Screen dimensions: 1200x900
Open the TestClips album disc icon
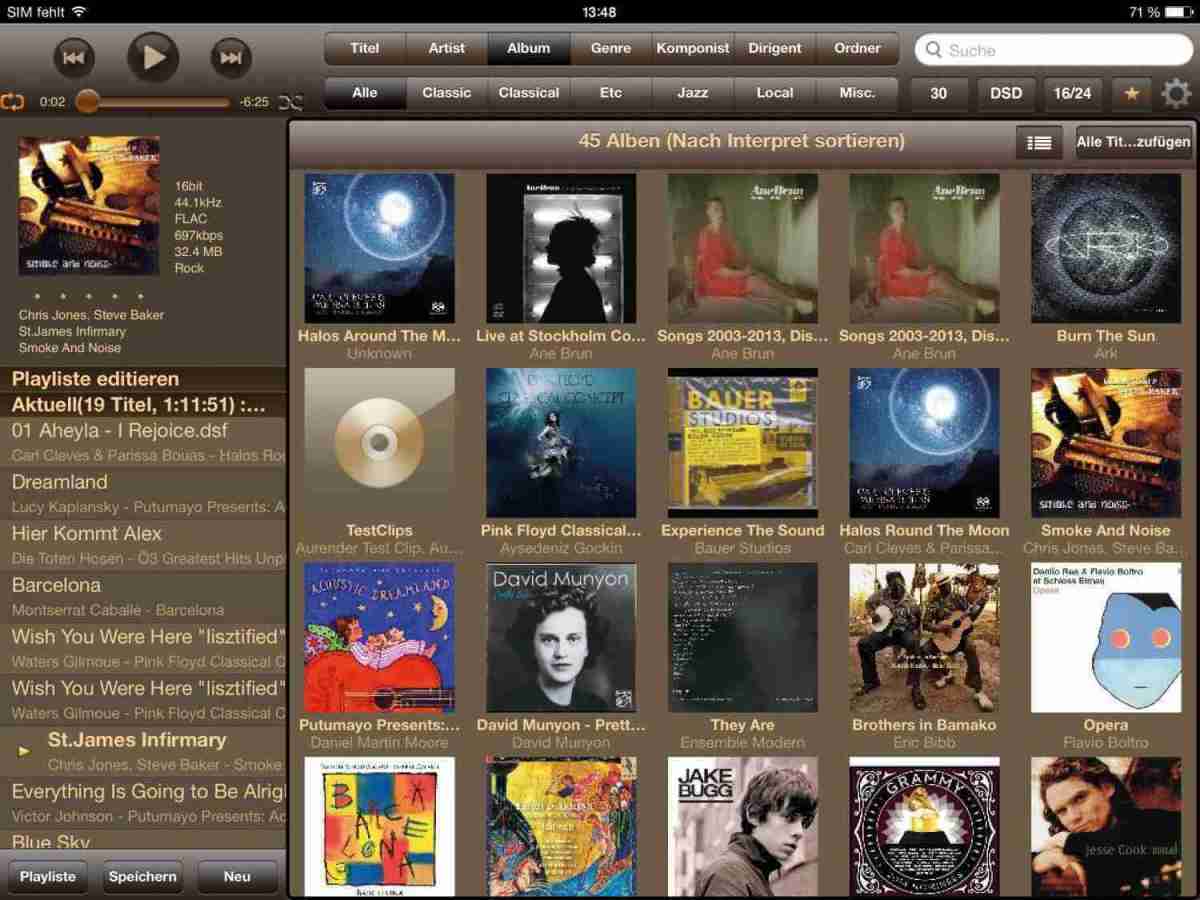379,442
